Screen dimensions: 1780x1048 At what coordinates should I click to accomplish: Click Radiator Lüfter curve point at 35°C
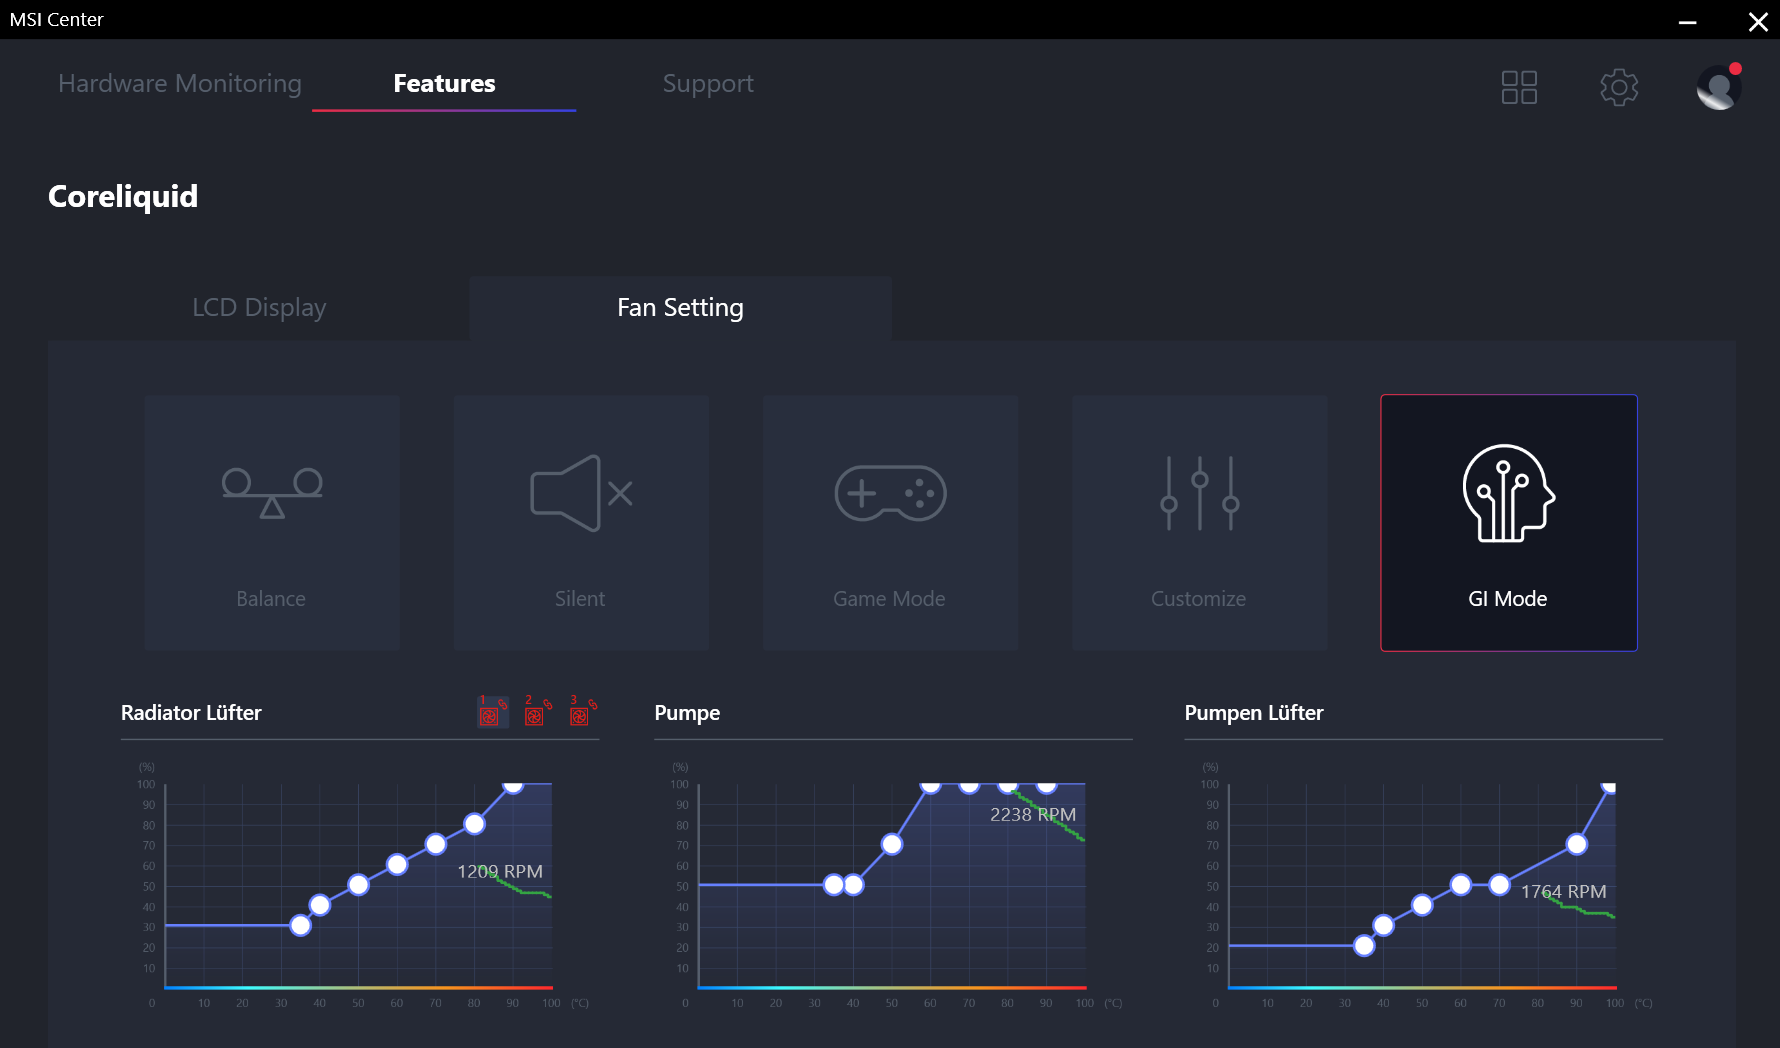pos(301,926)
